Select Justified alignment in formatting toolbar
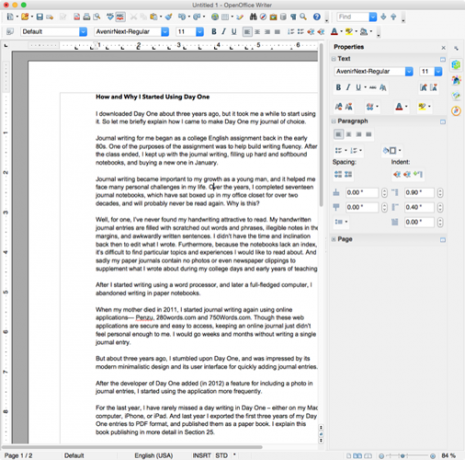 [277, 32]
